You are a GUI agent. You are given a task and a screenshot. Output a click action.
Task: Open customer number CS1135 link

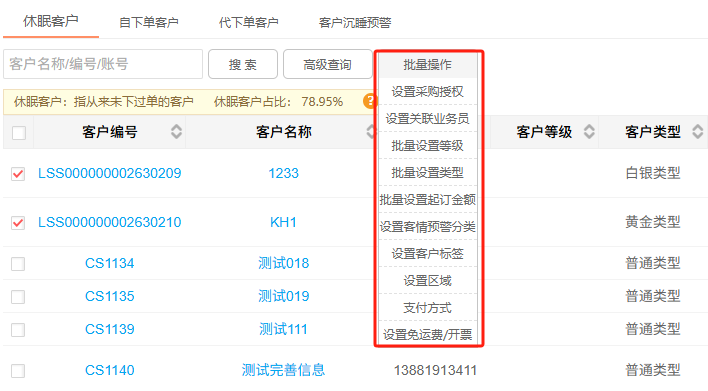(110, 296)
